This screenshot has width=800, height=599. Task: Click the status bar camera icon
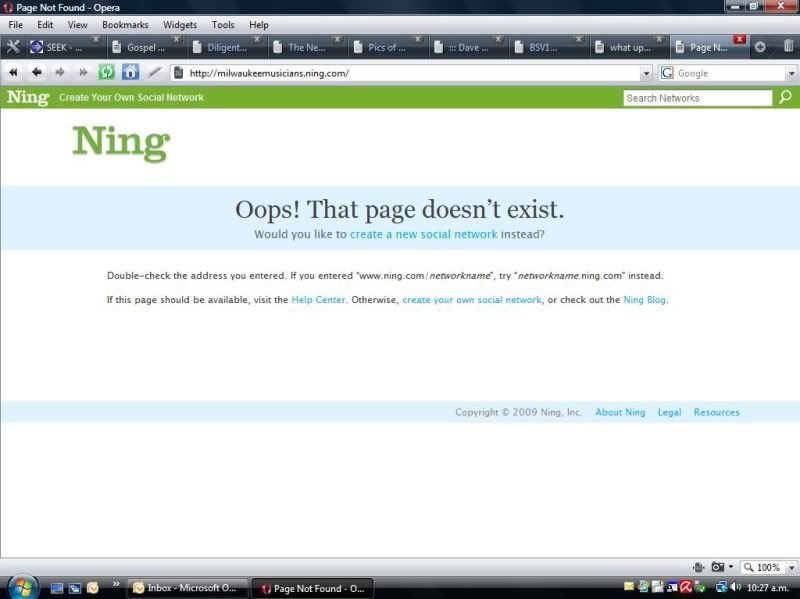(x=717, y=567)
